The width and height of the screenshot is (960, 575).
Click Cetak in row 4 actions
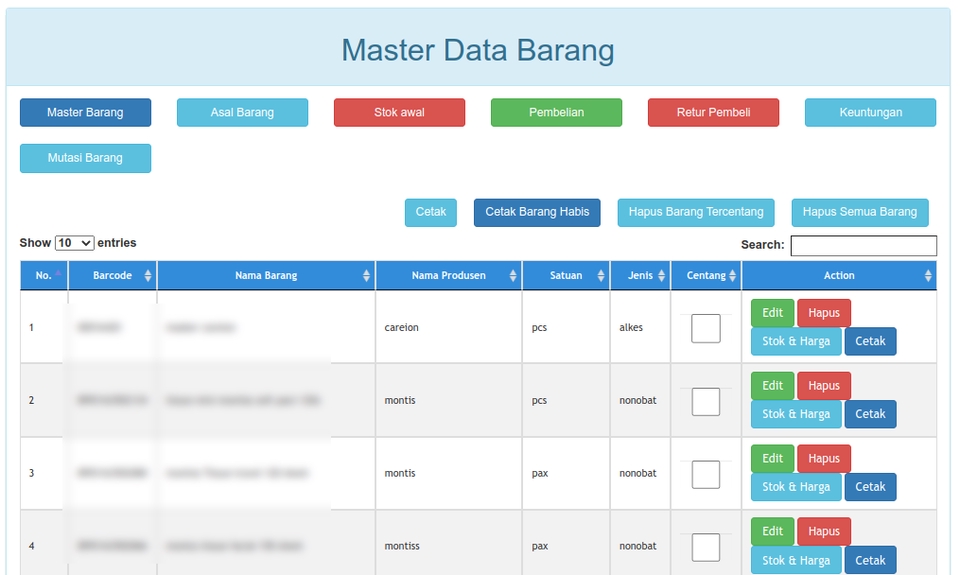pos(870,560)
